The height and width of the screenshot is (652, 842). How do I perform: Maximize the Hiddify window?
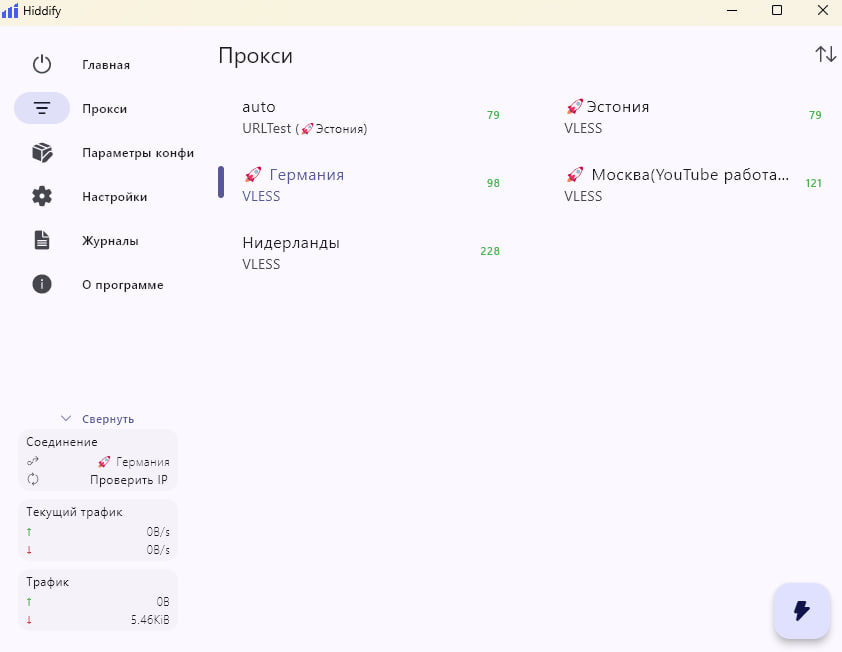tap(776, 10)
